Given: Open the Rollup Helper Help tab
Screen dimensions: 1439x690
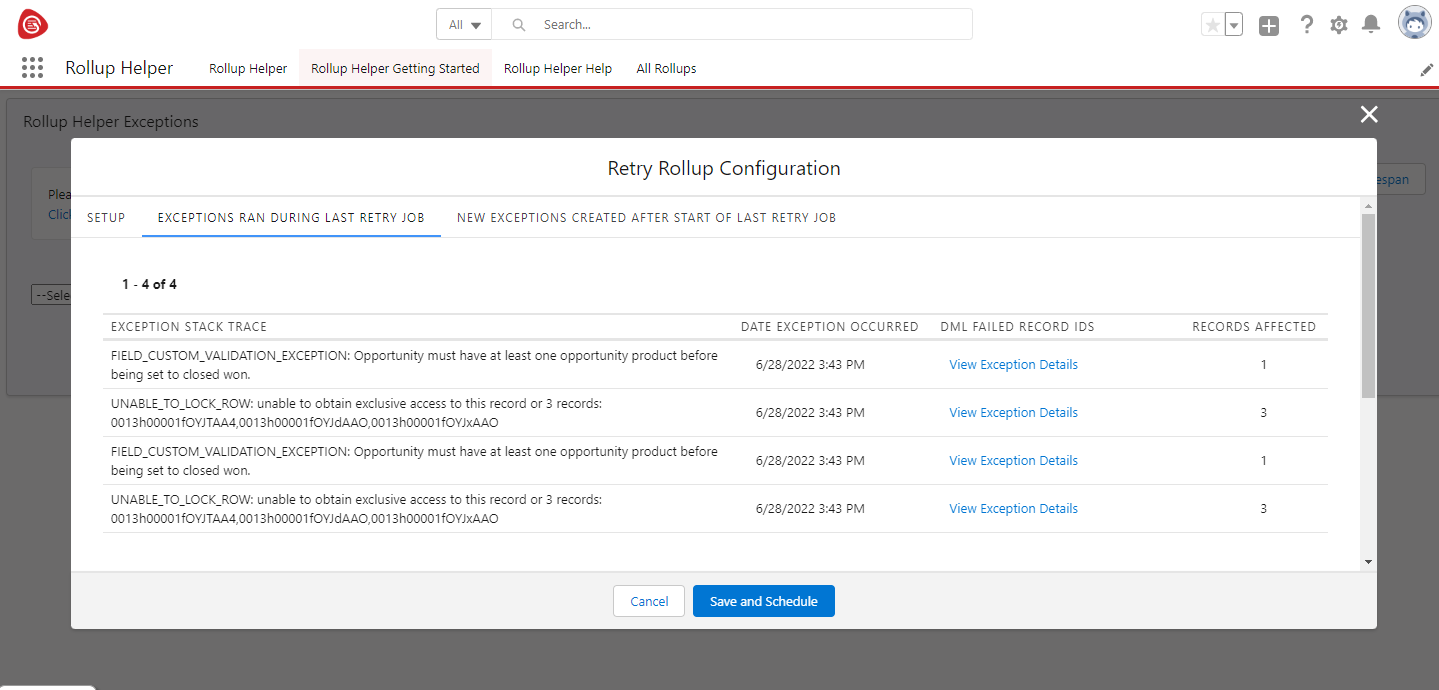Looking at the screenshot, I should point(558,68).
